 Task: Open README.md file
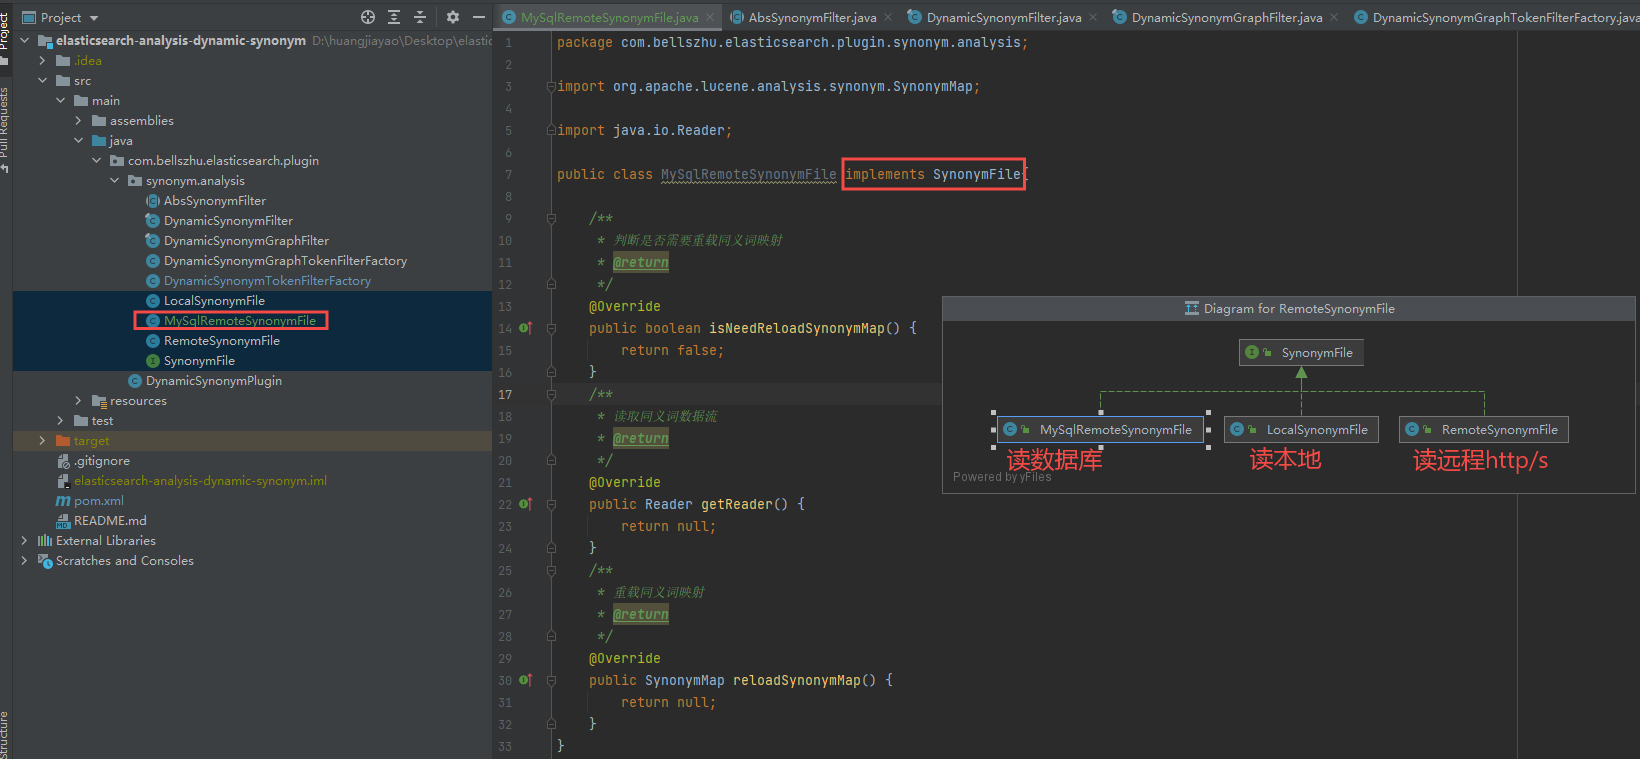coord(110,520)
